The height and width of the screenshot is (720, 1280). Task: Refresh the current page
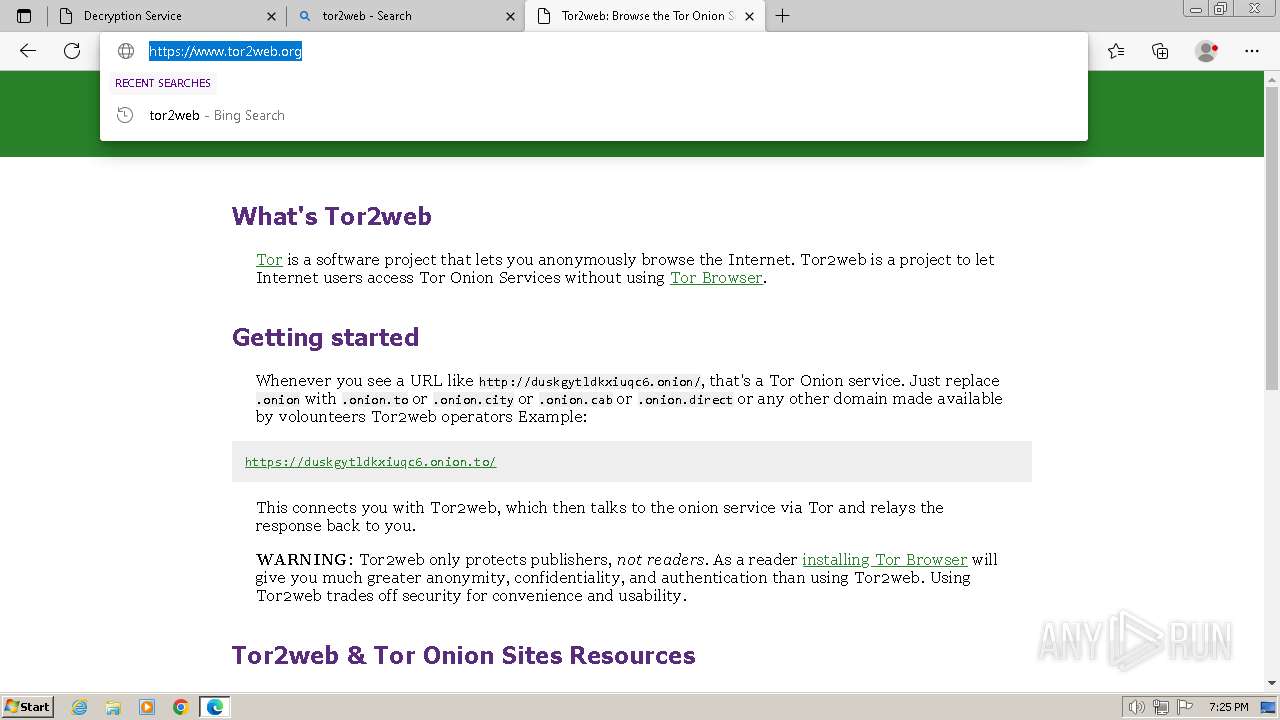[x=72, y=51]
